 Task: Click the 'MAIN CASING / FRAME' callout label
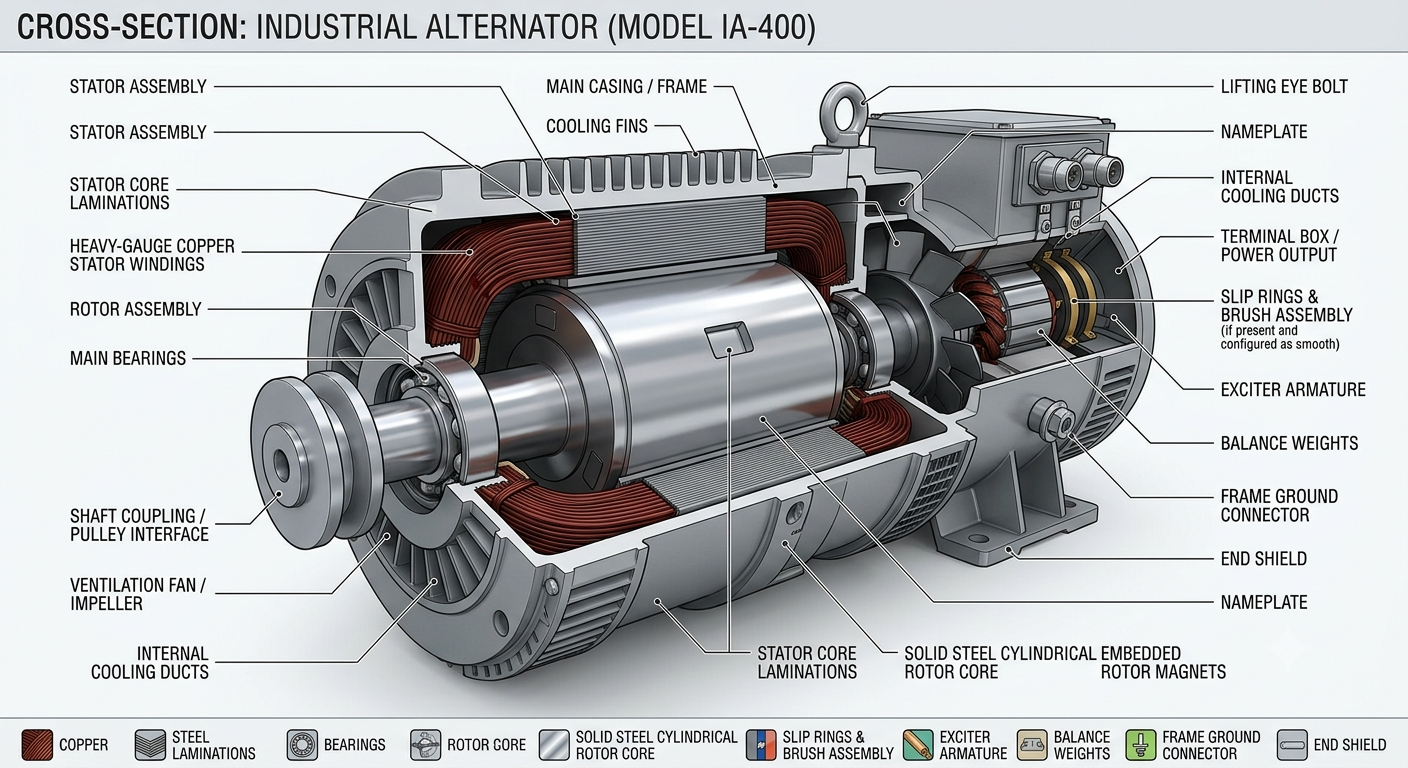pyautogui.click(x=626, y=87)
